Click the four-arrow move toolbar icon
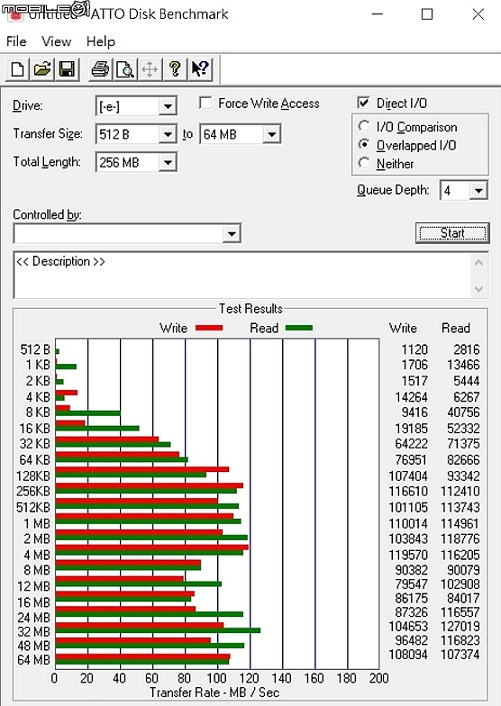This screenshot has width=501, height=706. (149, 69)
